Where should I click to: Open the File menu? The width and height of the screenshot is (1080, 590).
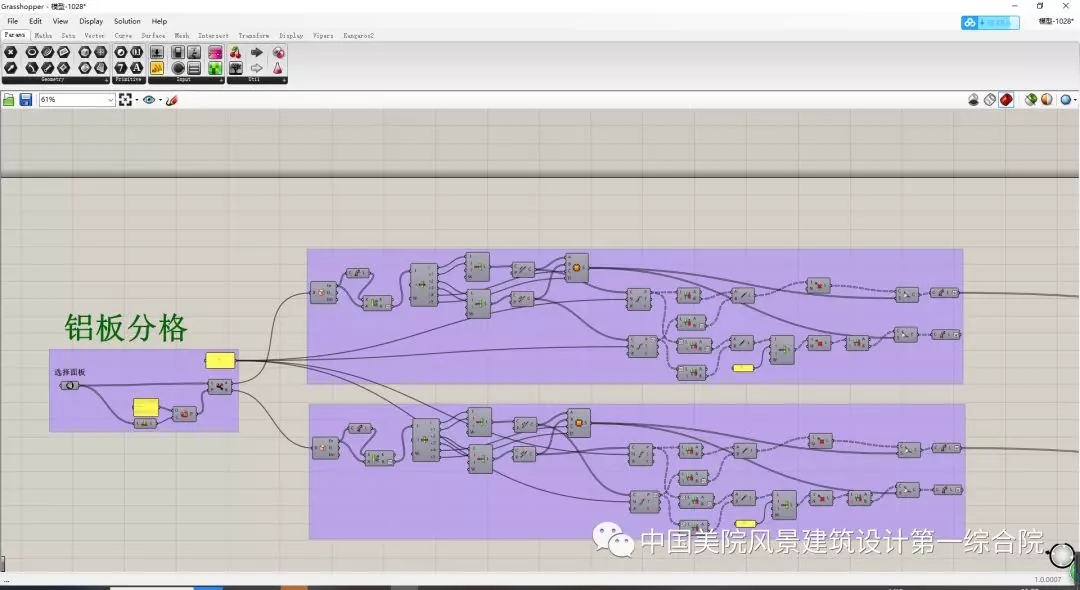coord(12,21)
